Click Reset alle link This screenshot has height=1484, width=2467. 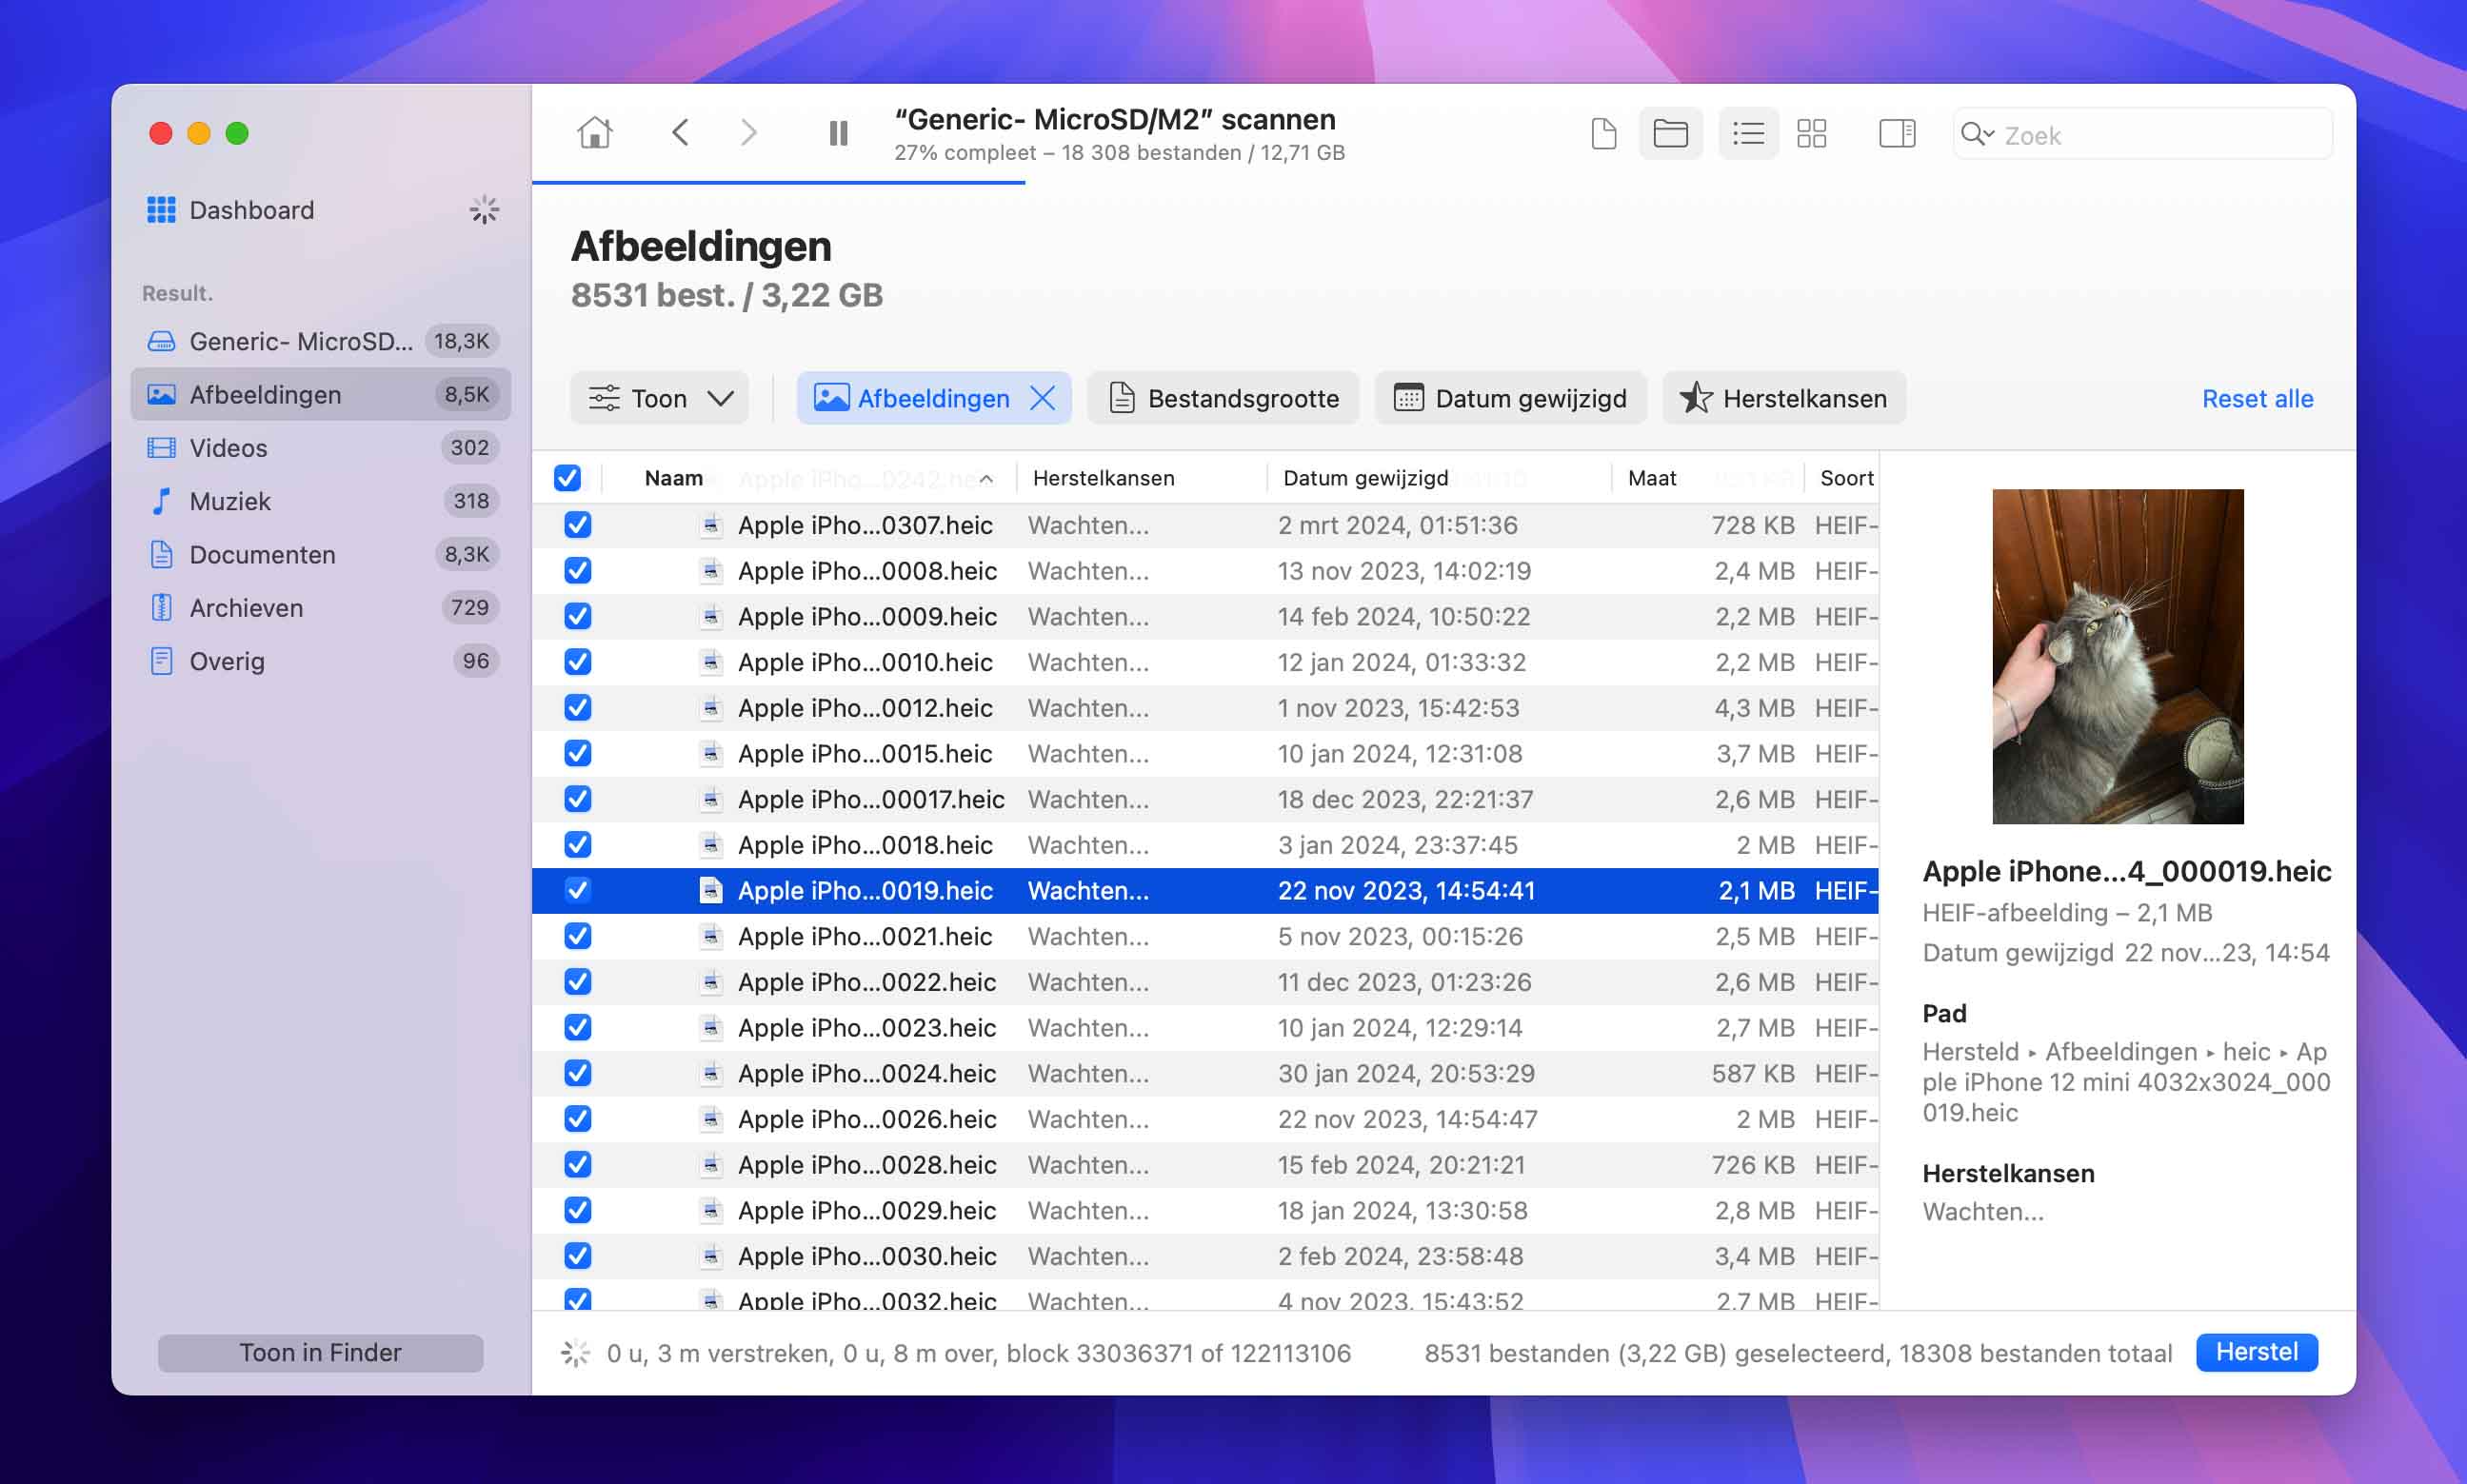[2257, 398]
